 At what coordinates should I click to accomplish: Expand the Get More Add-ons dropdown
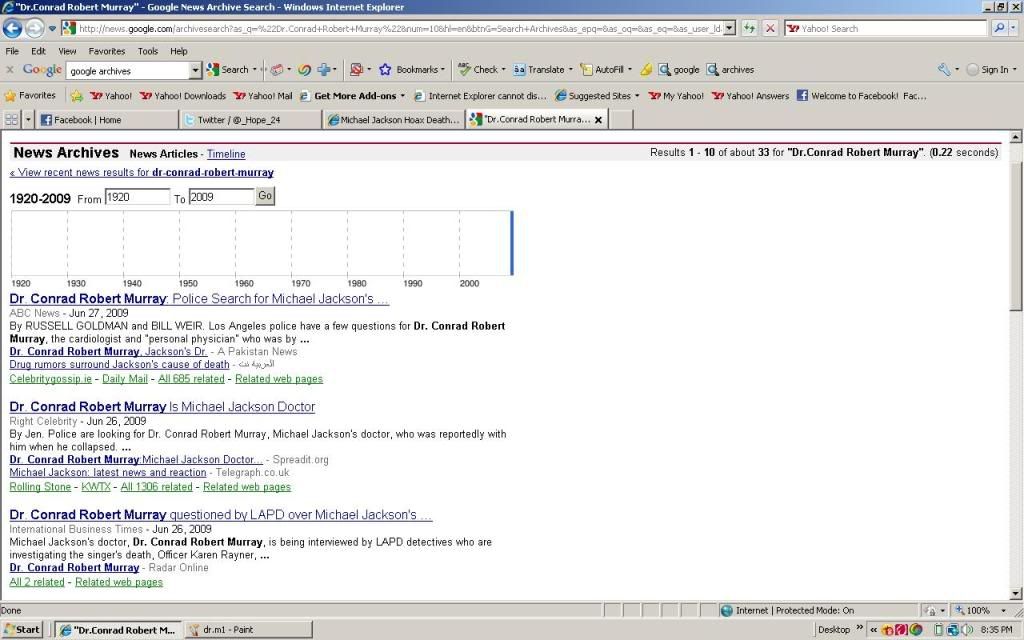[x=402, y=96]
